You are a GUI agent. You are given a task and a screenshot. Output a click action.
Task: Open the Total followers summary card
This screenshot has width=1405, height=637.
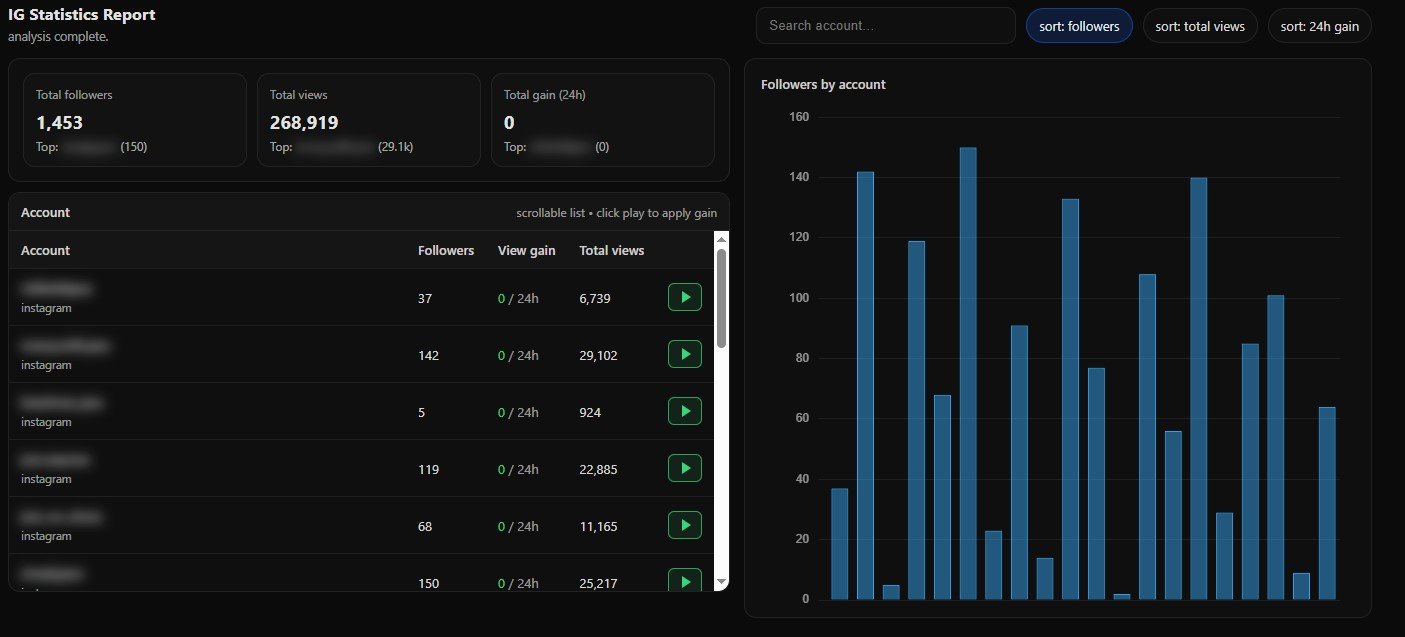pos(135,120)
